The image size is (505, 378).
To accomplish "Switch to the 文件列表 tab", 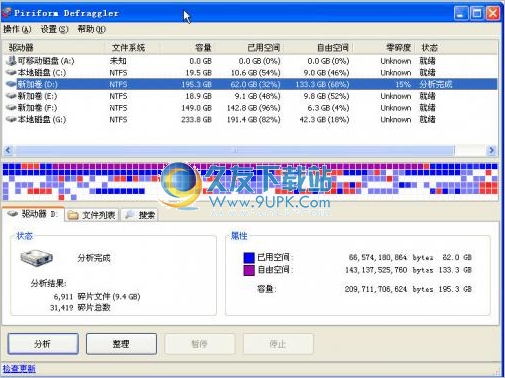I will pos(92,215).
